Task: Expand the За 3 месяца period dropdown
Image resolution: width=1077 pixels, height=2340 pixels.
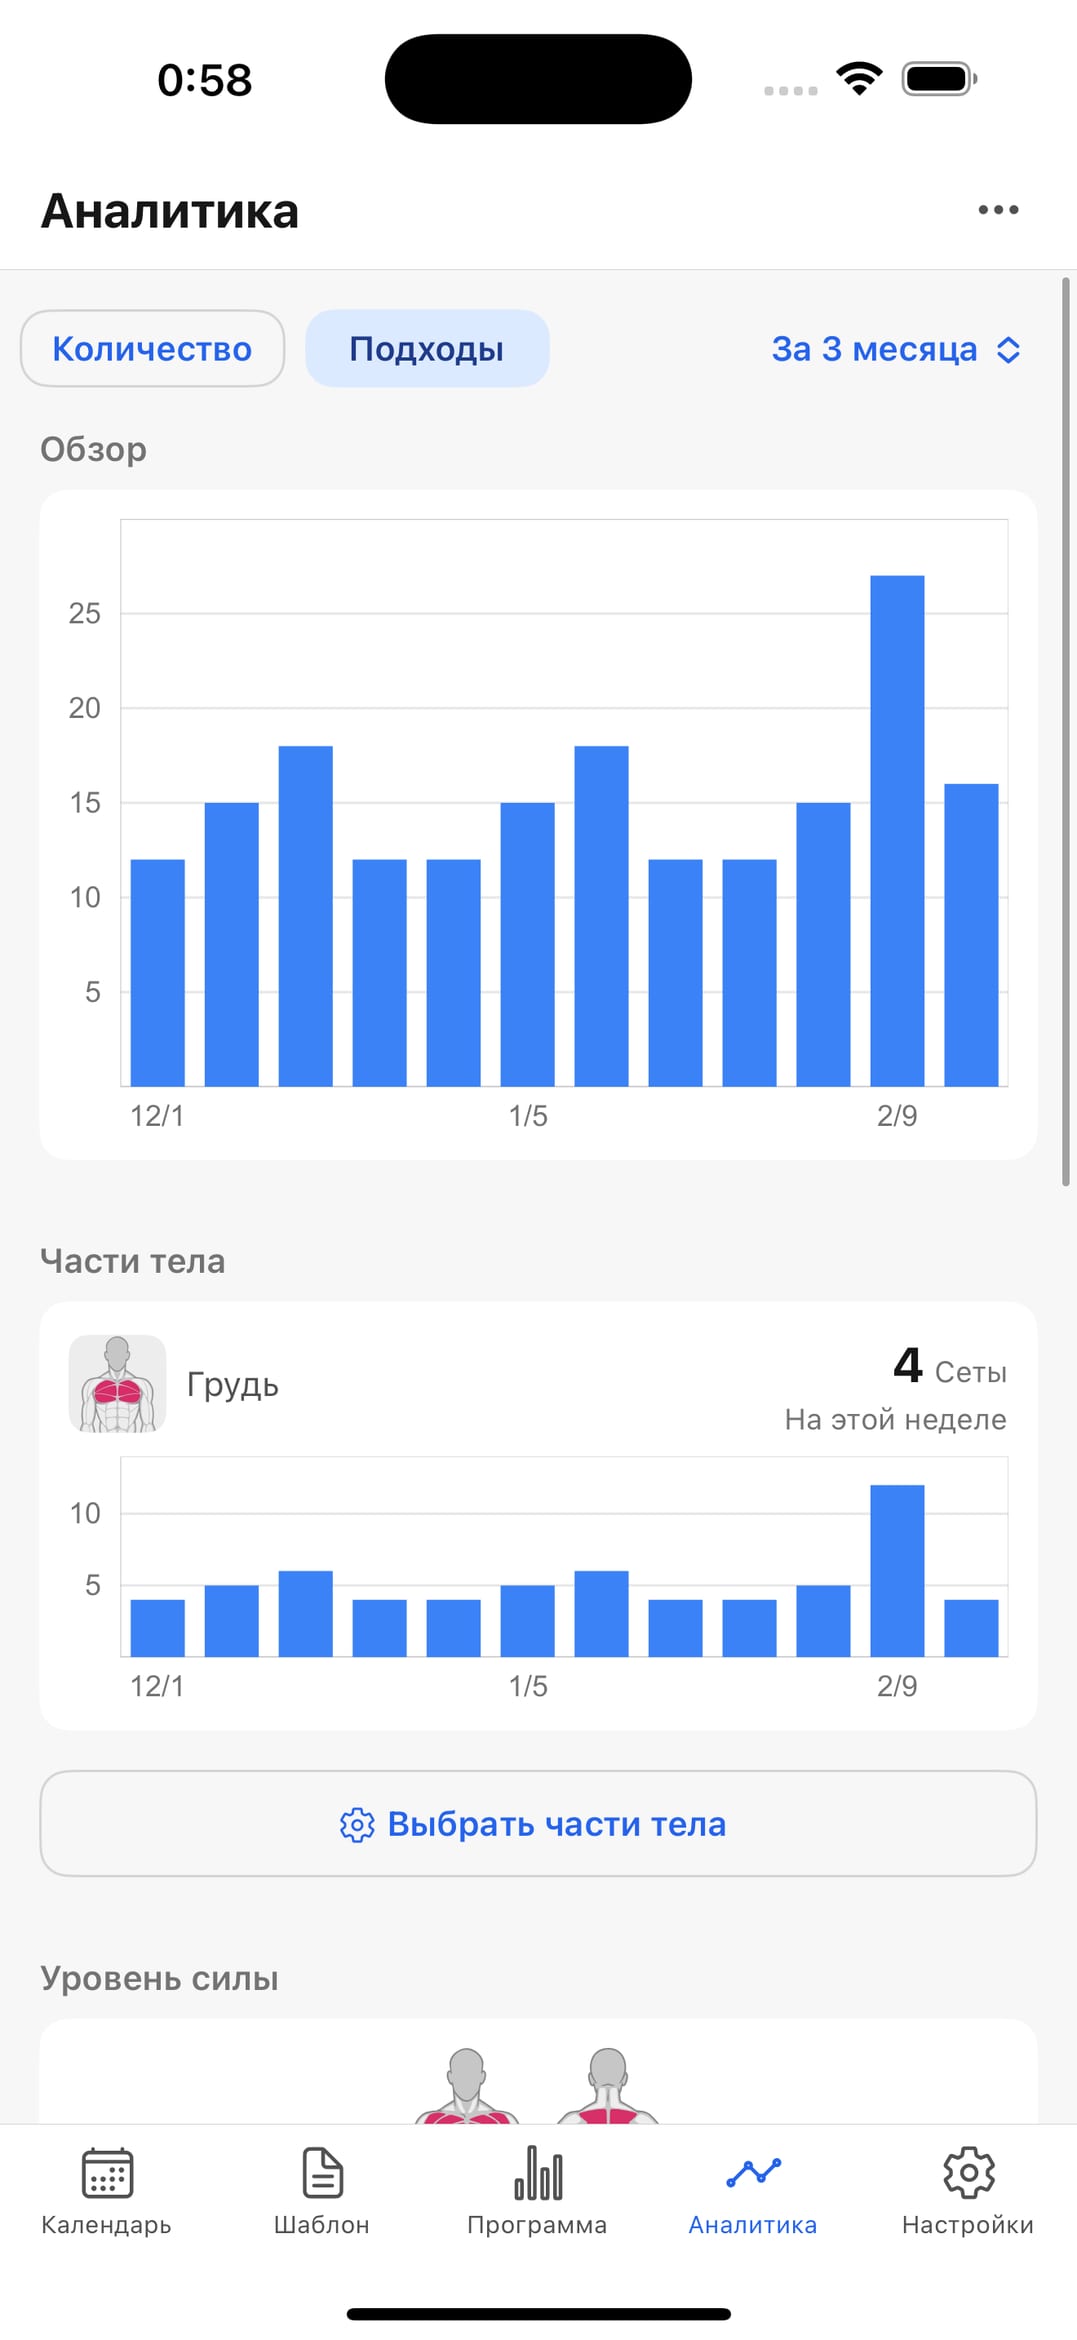Action: pos(875,349)
